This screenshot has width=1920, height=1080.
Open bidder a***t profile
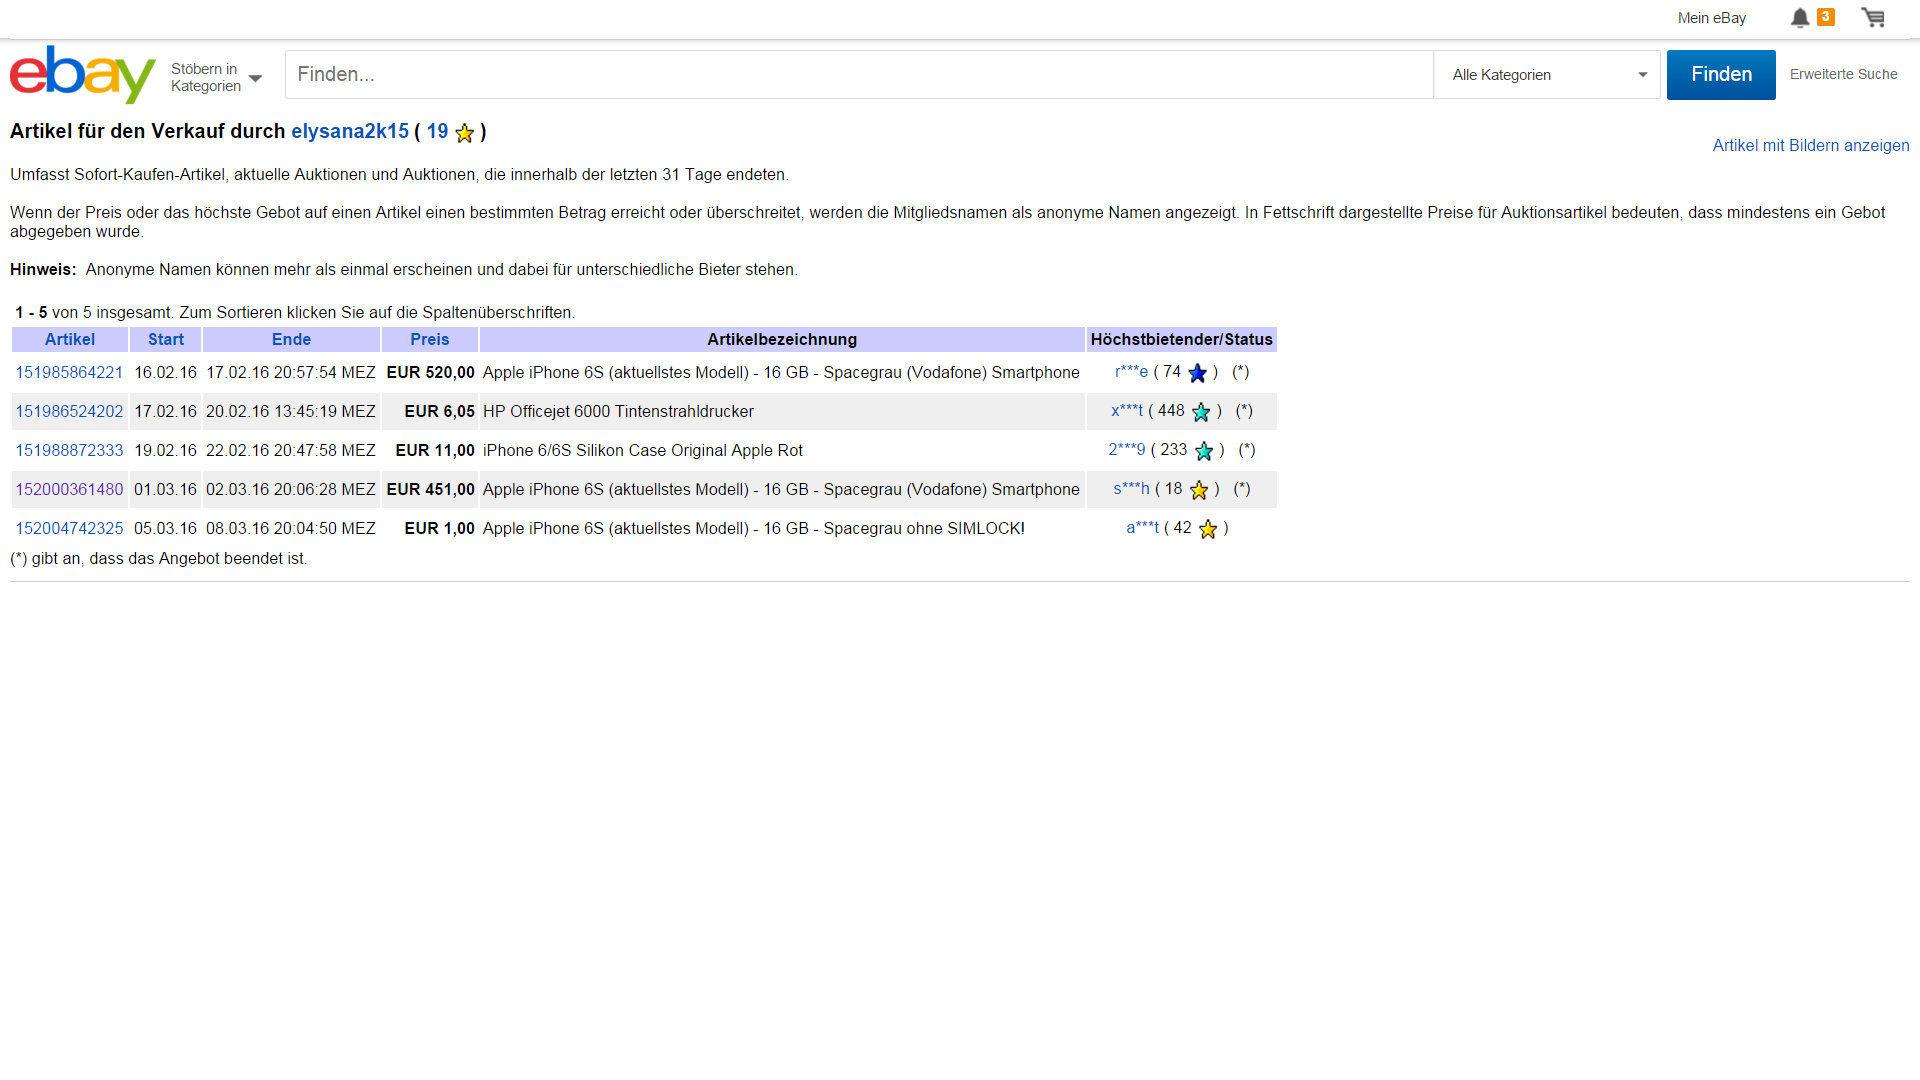tap(1142, 527)
